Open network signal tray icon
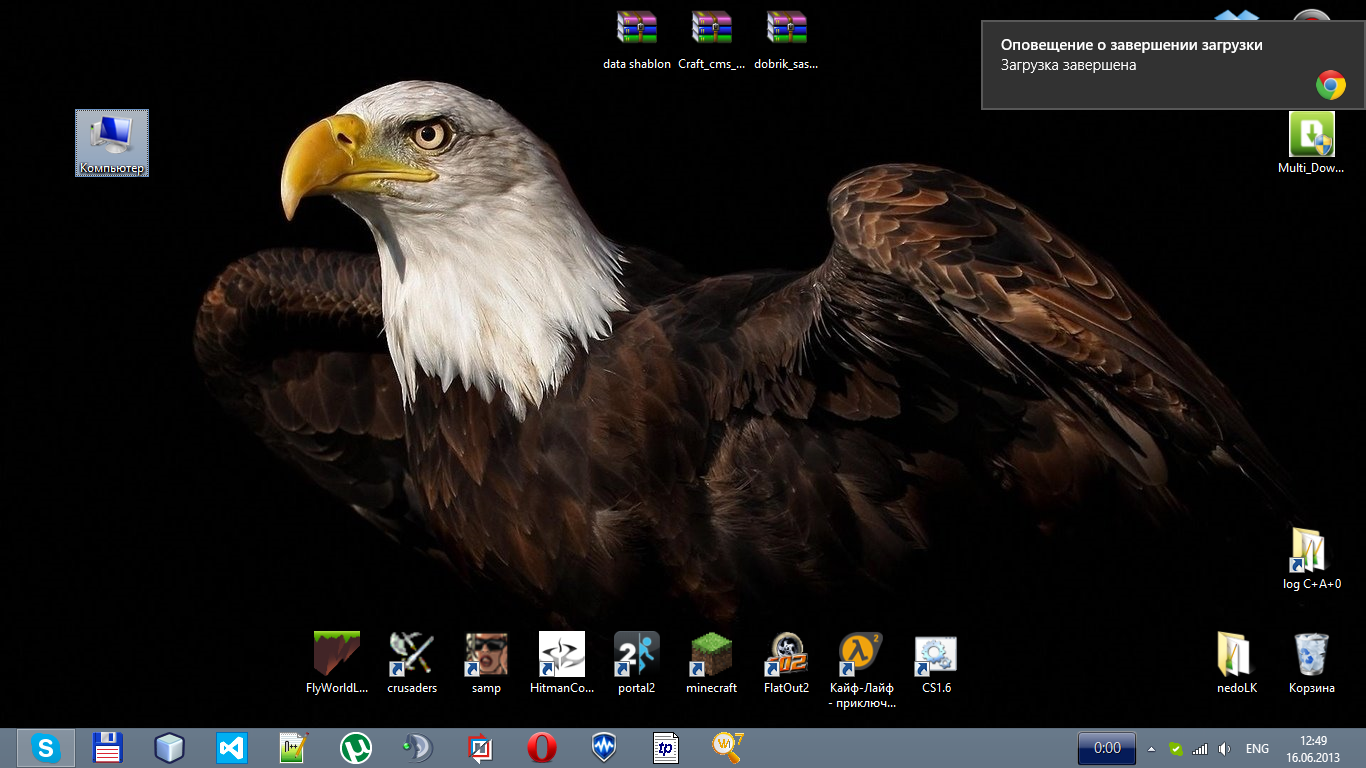 coord(1200,749)
